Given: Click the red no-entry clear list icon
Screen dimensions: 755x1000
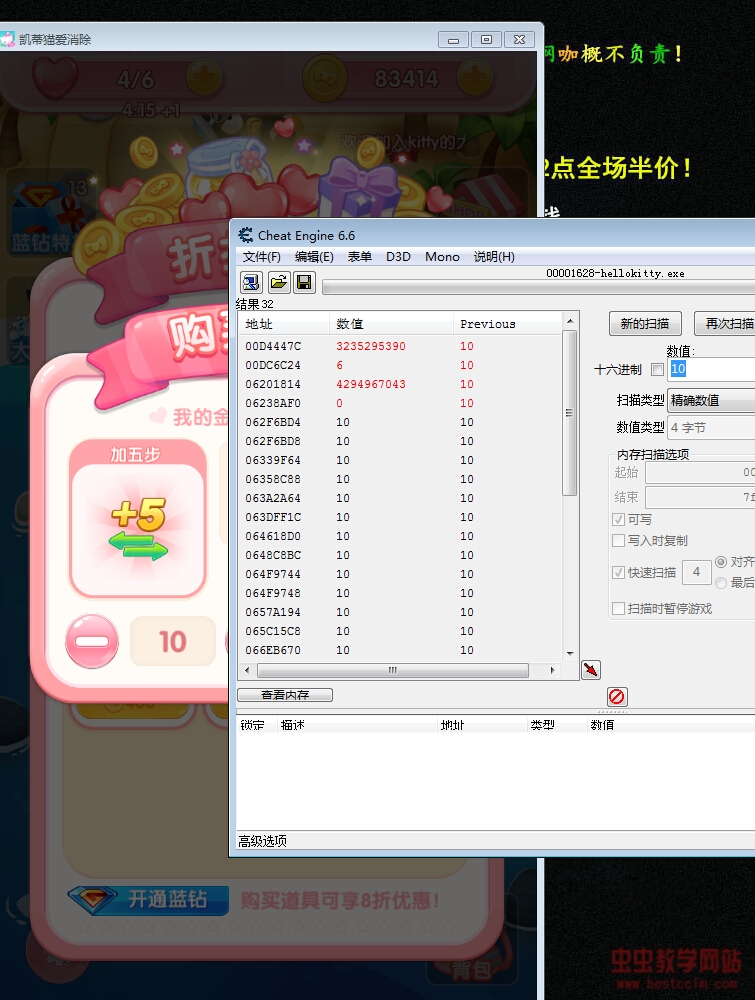Looking at the screenshot, I should [x=617, y=696].
